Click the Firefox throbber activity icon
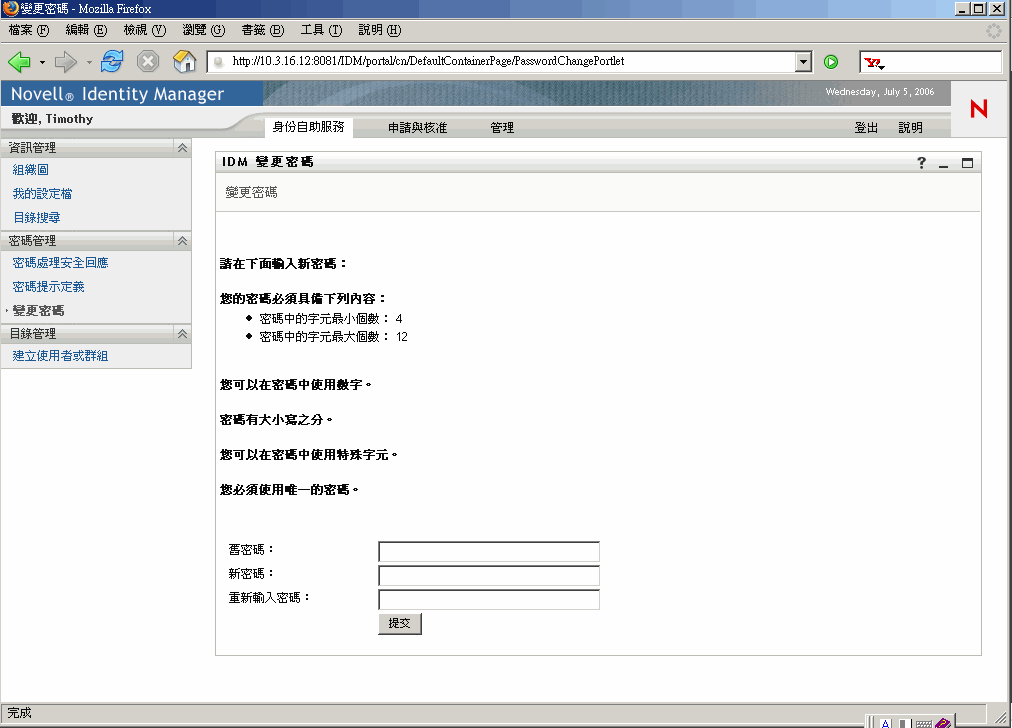This screenshot has height=728, width=1012. [993, 30]
